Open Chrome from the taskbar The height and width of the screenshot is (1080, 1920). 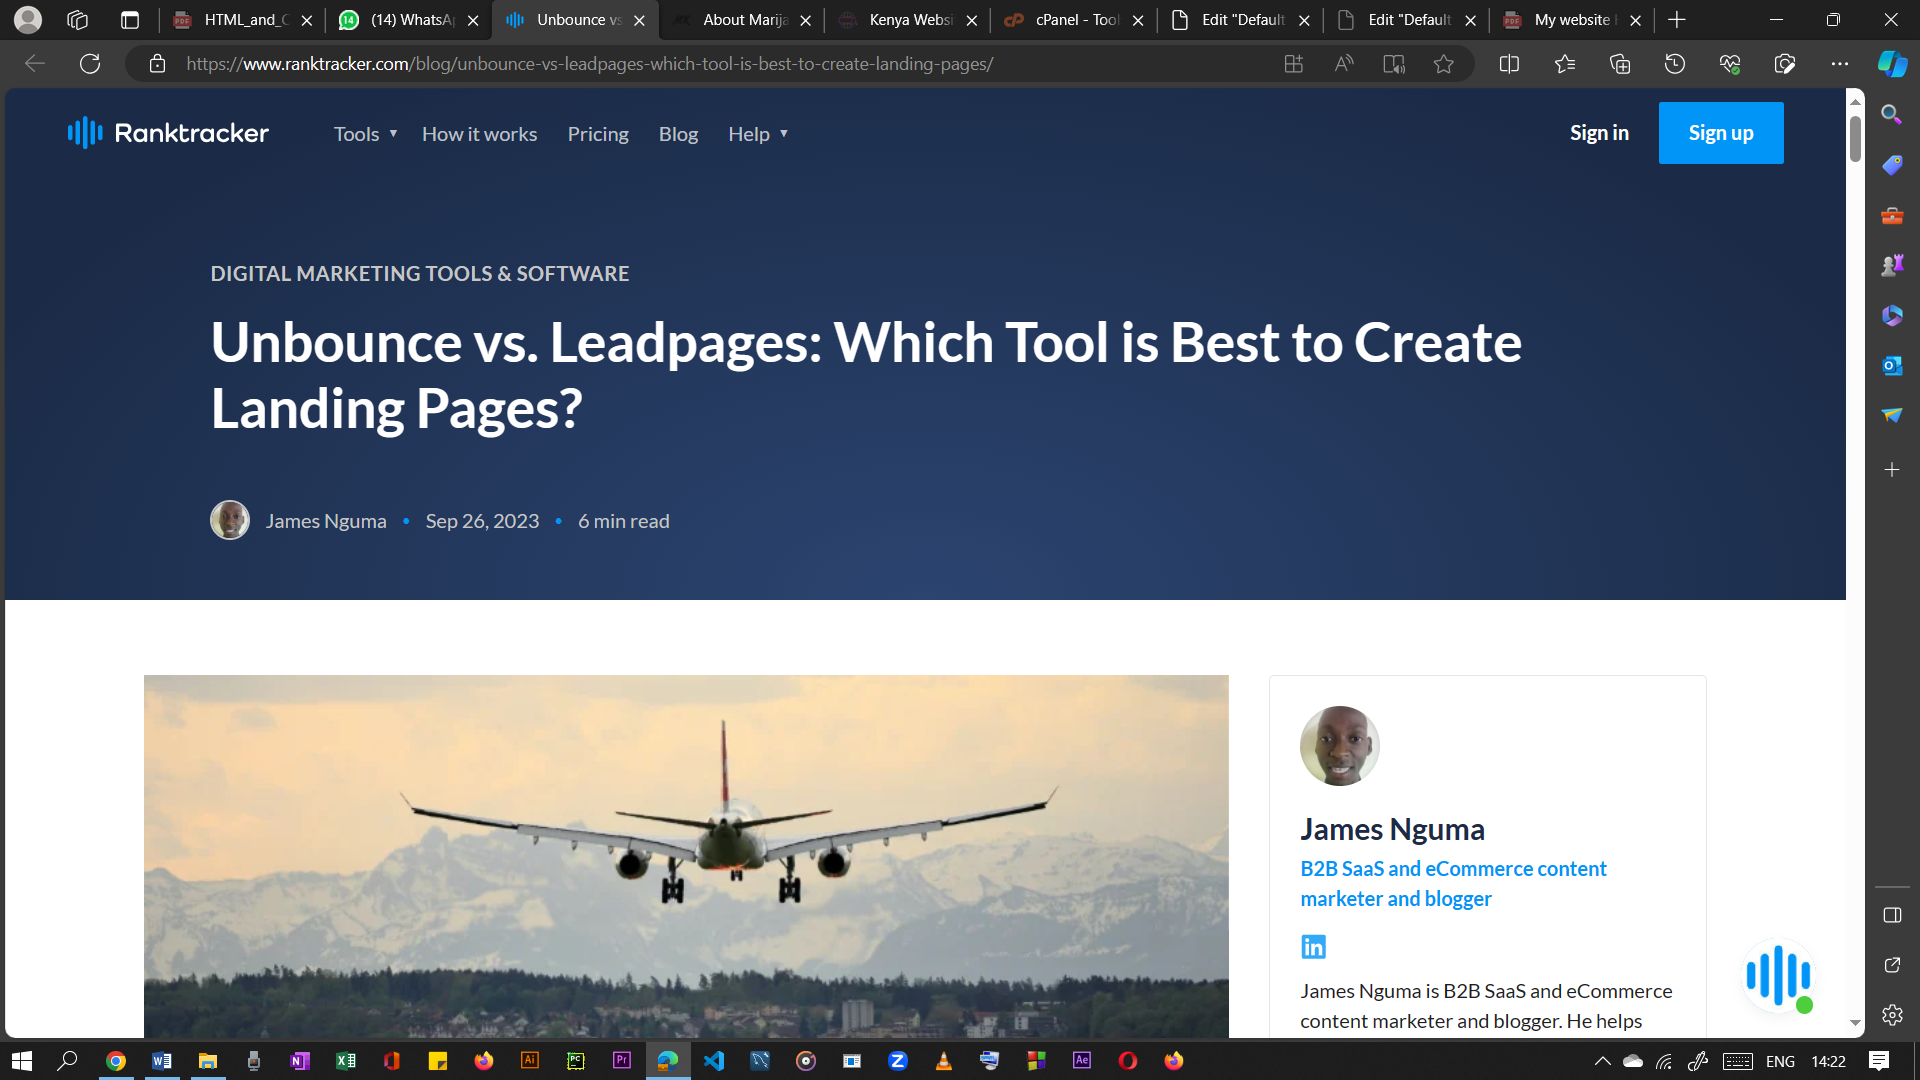tap(116, 1061)
